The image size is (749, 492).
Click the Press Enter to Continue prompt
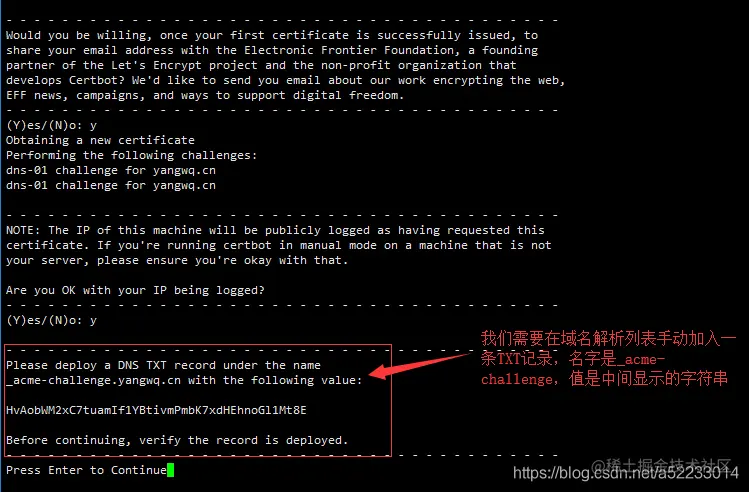(86, 470)
